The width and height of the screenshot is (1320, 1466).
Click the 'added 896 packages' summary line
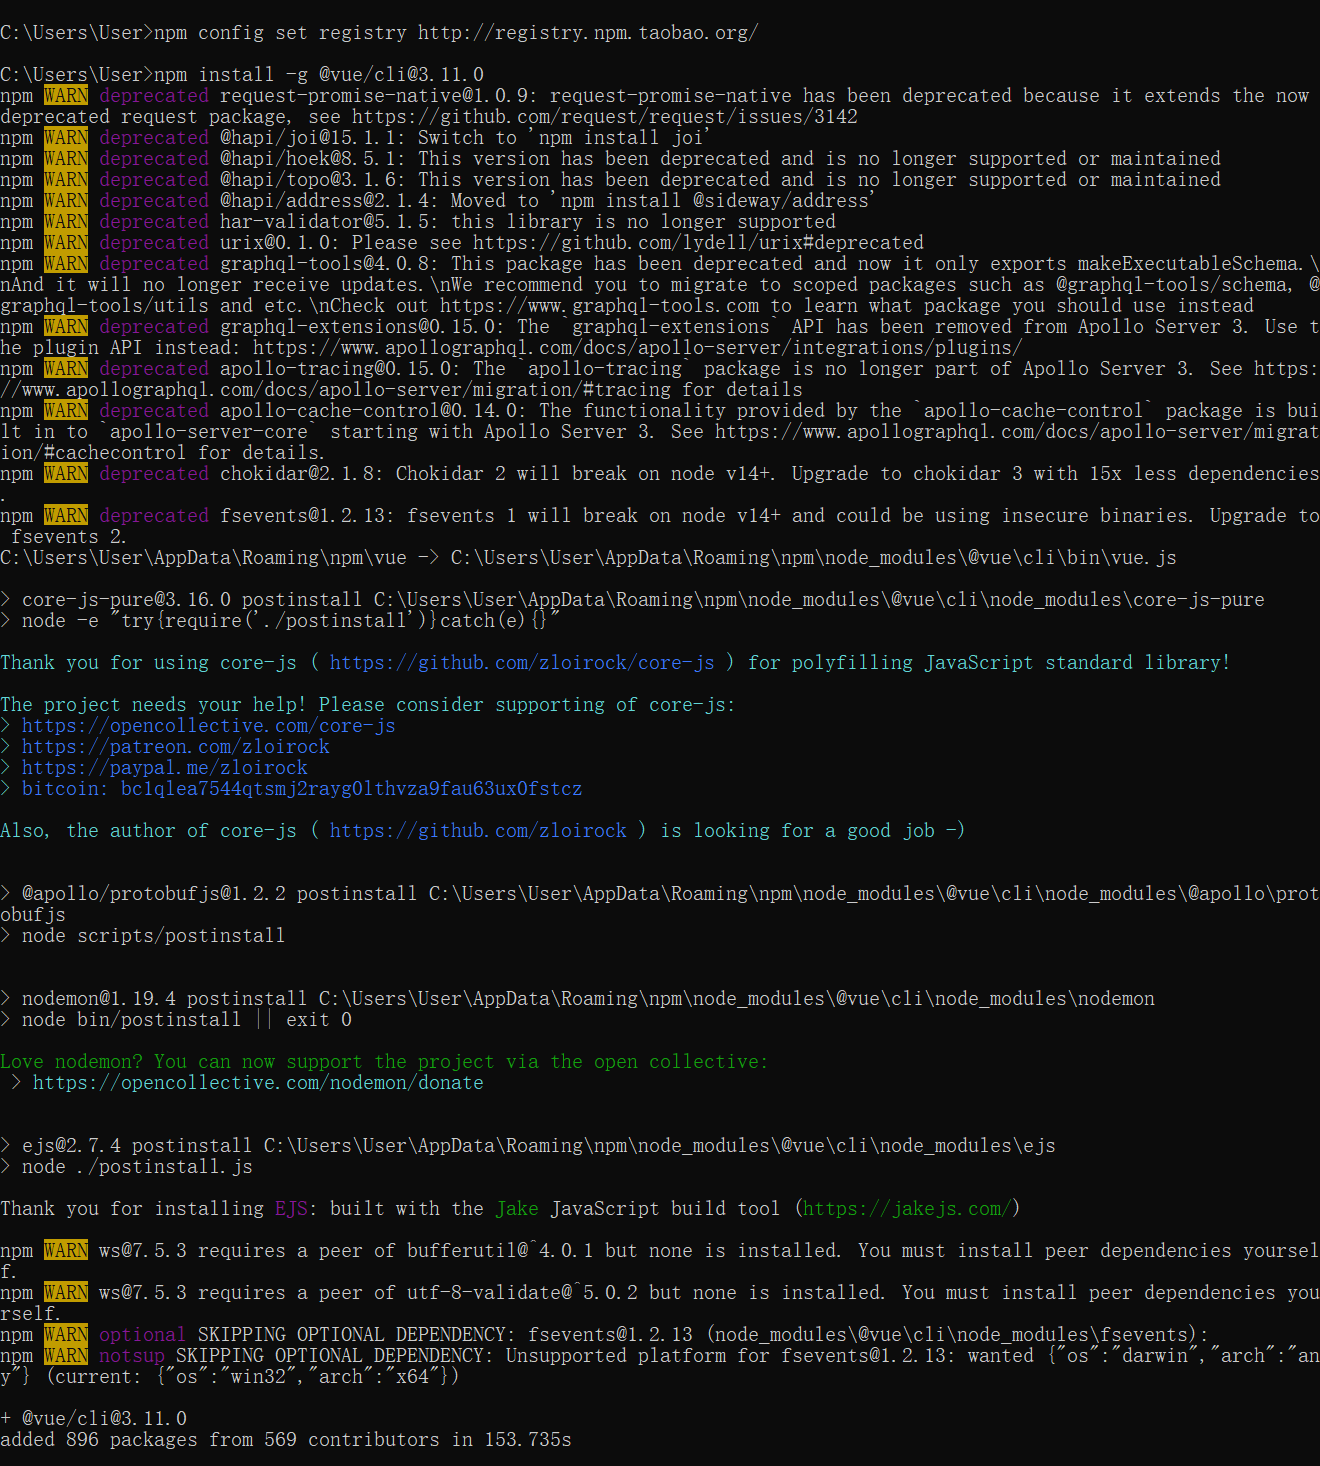tap(286, 1439)
